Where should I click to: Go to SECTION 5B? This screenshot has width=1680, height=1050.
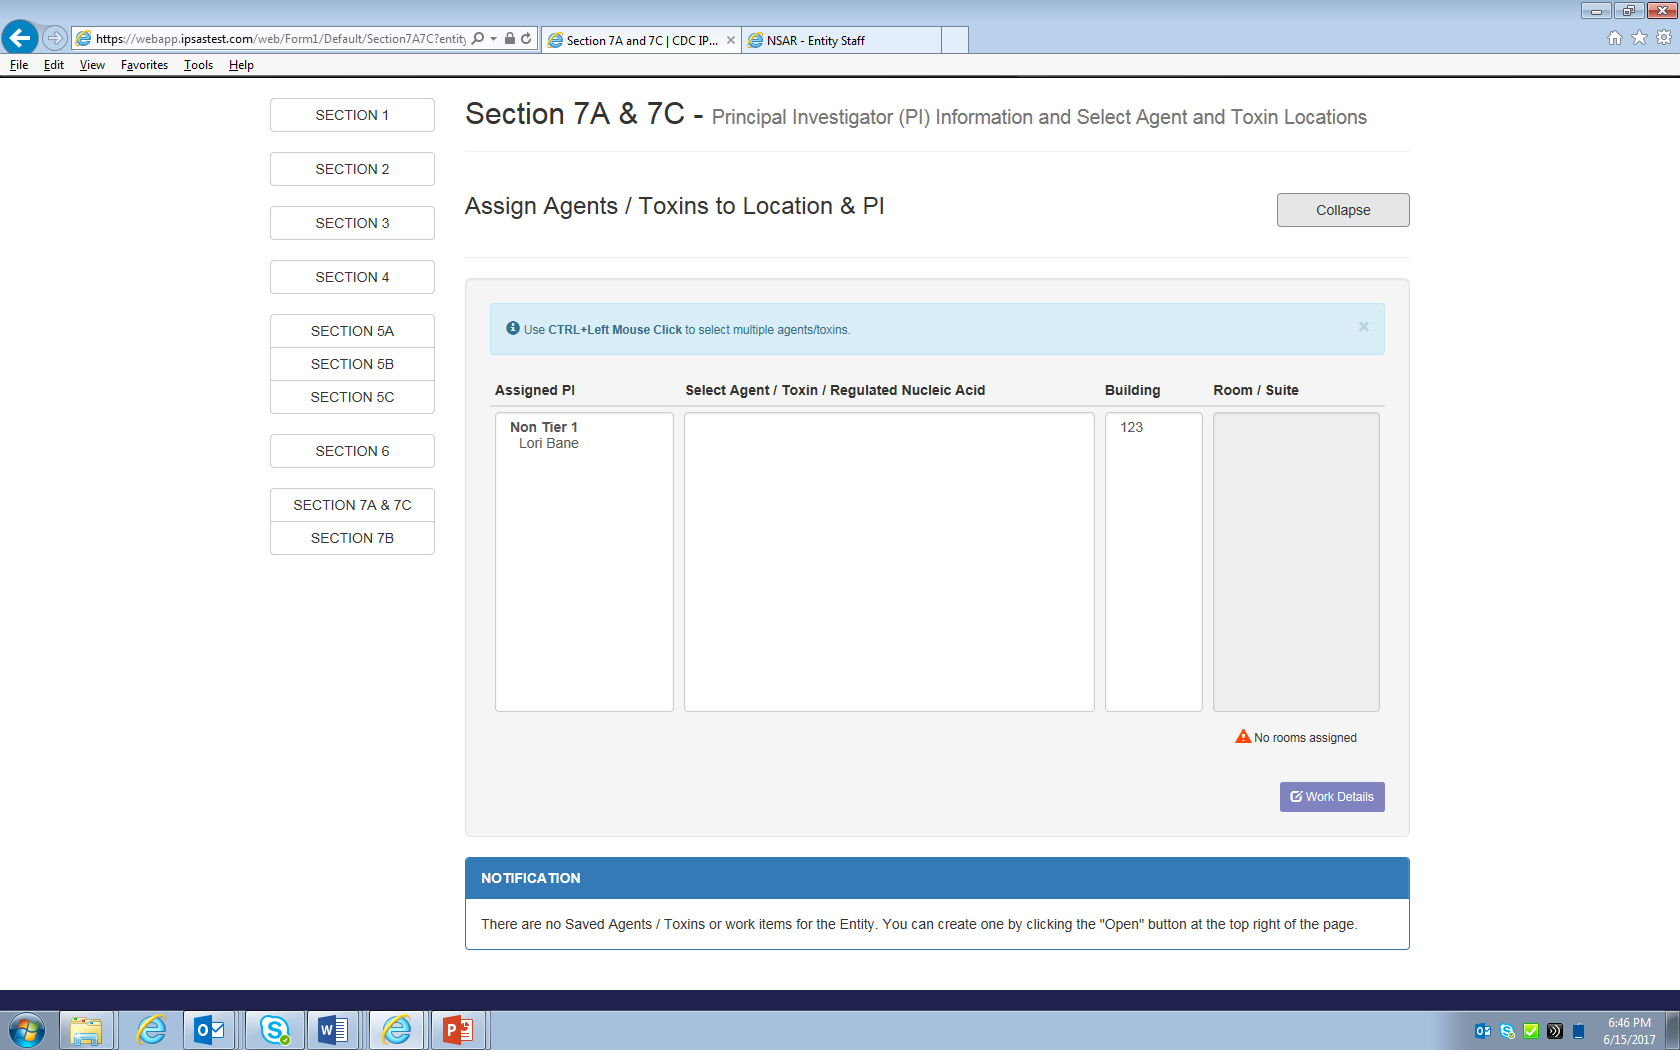tap(352, 364)
